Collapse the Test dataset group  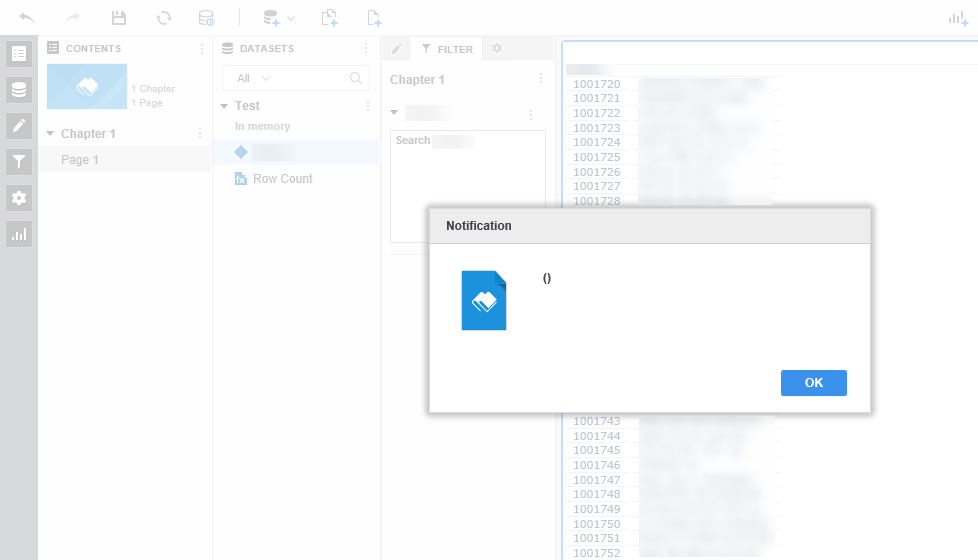(224, 106)
